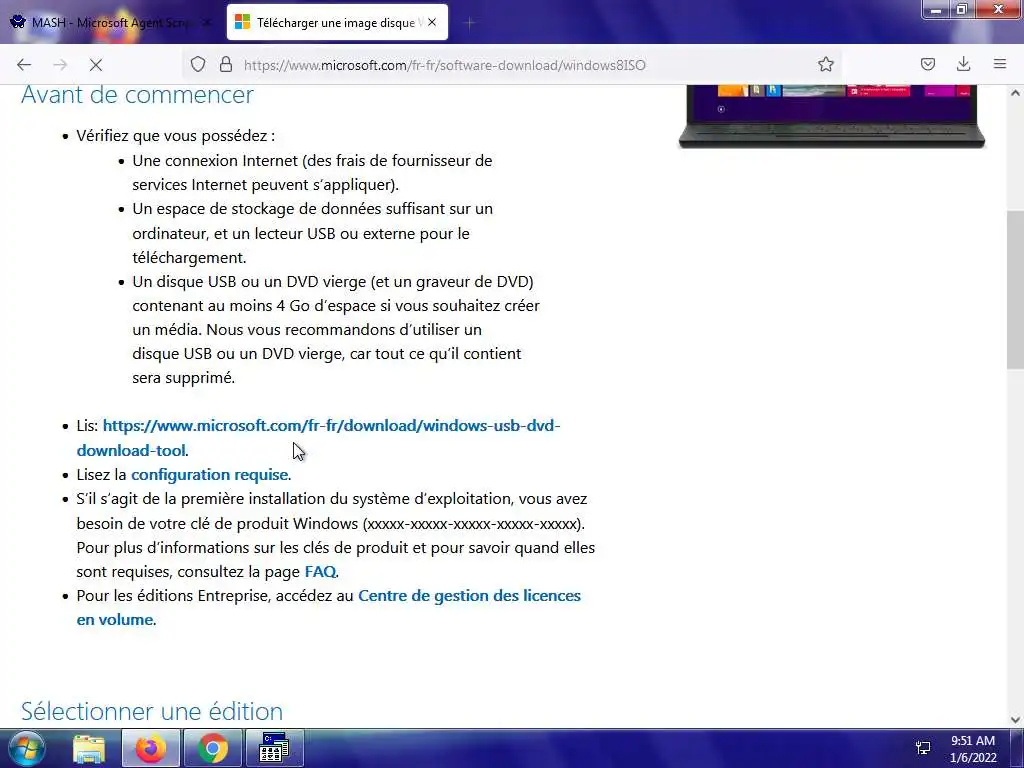Stop loading the current page
Image resolution: width=1024 pixels, height=768 pixels.
(95, 65)
